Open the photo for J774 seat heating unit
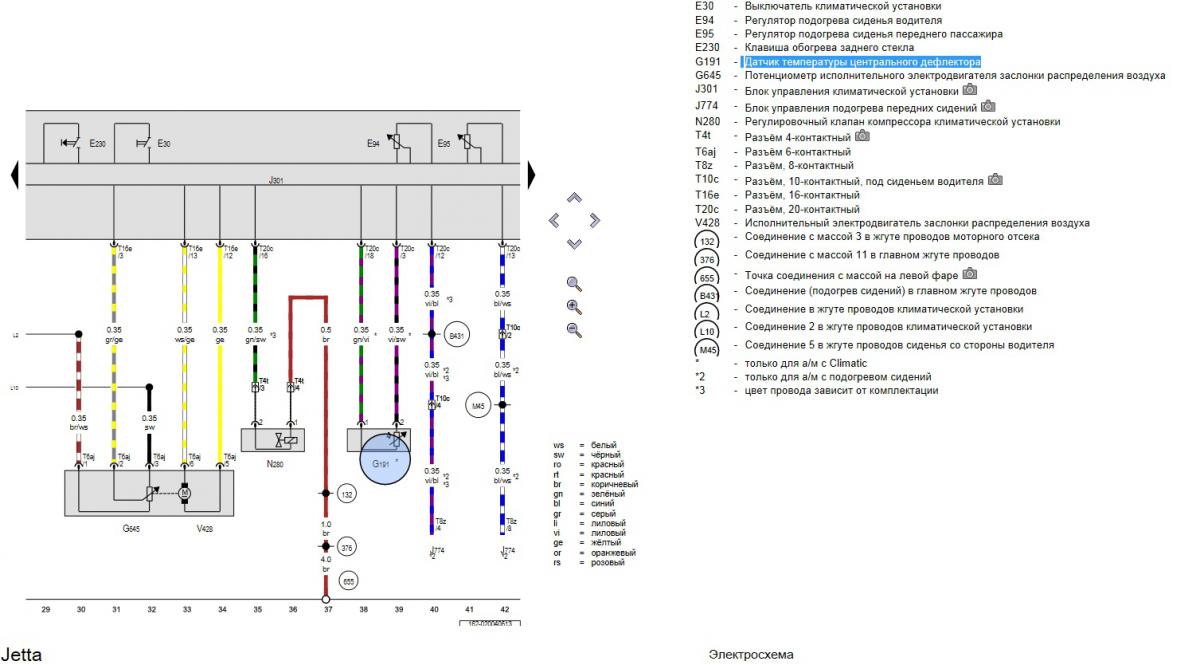The height and width of the screenshot is (665, 1200). (988, 106)
